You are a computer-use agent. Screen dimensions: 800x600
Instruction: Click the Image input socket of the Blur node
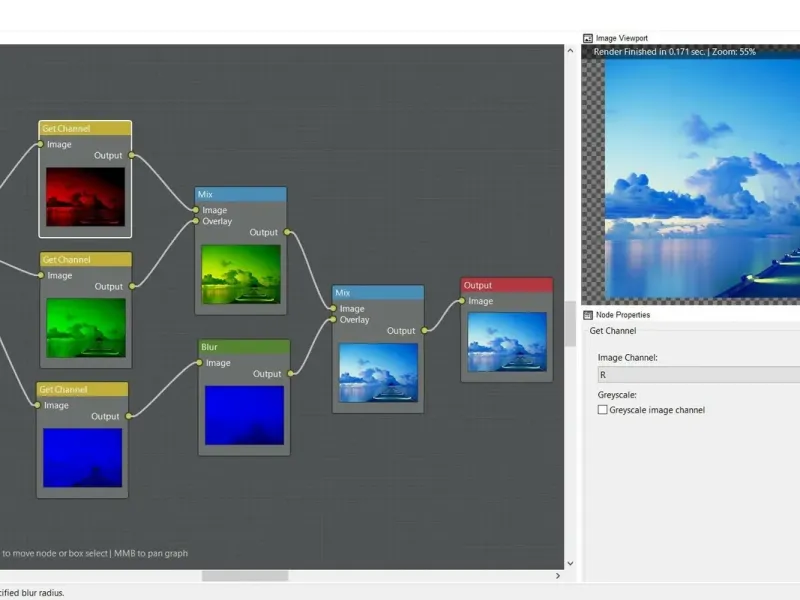[x=200, y=363]
